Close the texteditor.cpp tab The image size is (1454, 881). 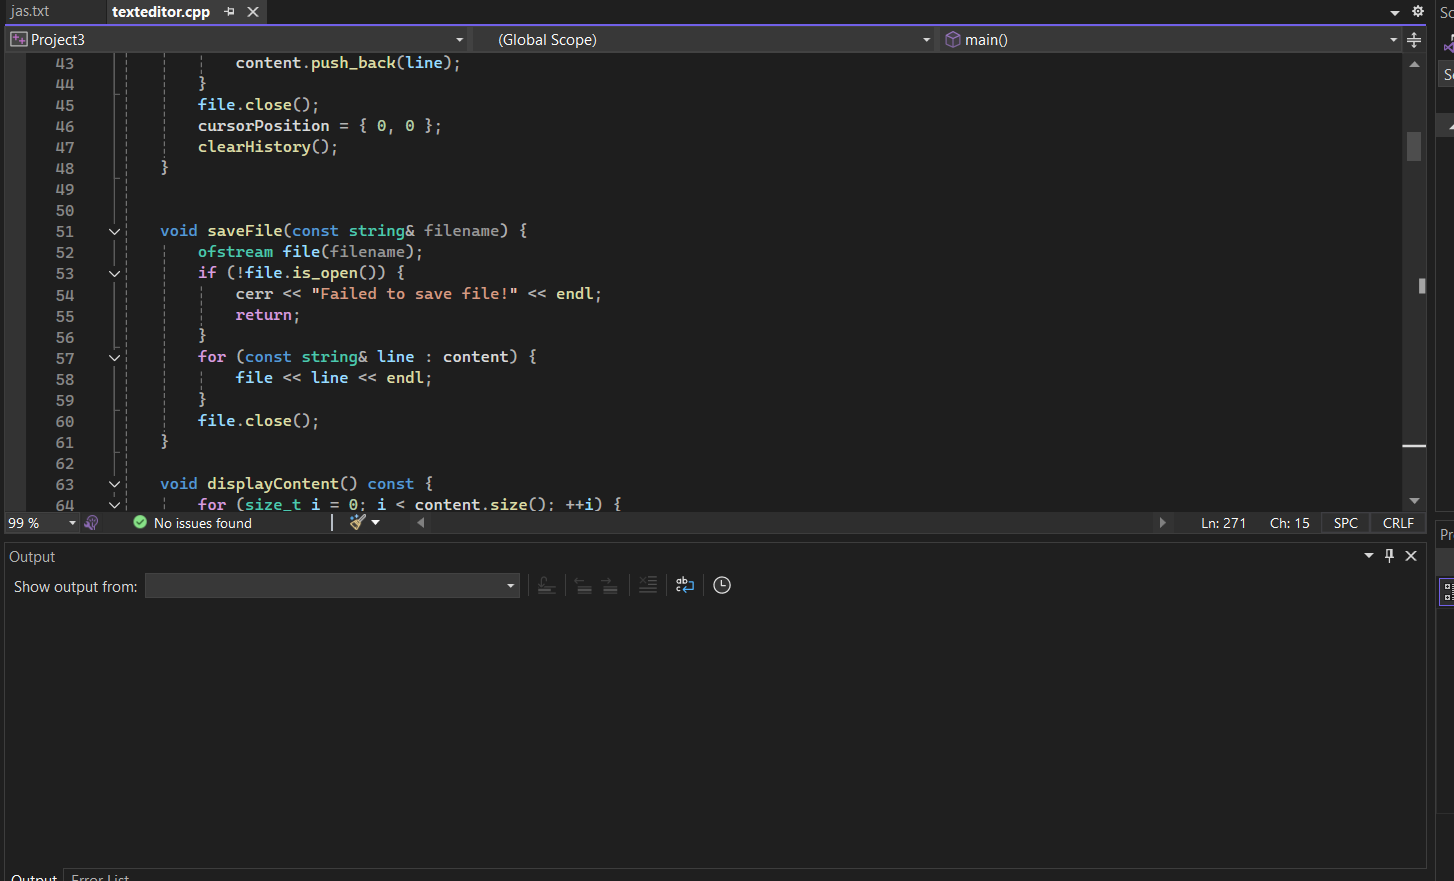253,12
